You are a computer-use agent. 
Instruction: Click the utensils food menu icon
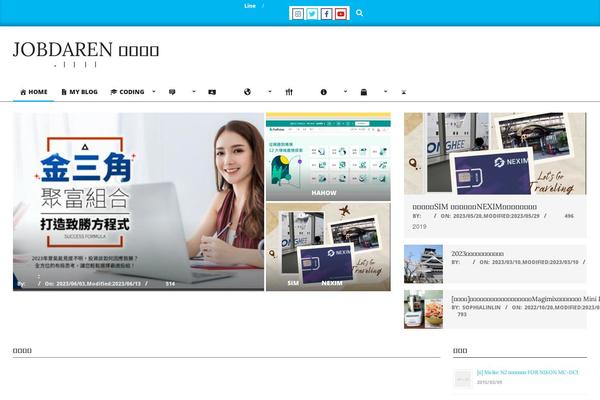(289, 92)
